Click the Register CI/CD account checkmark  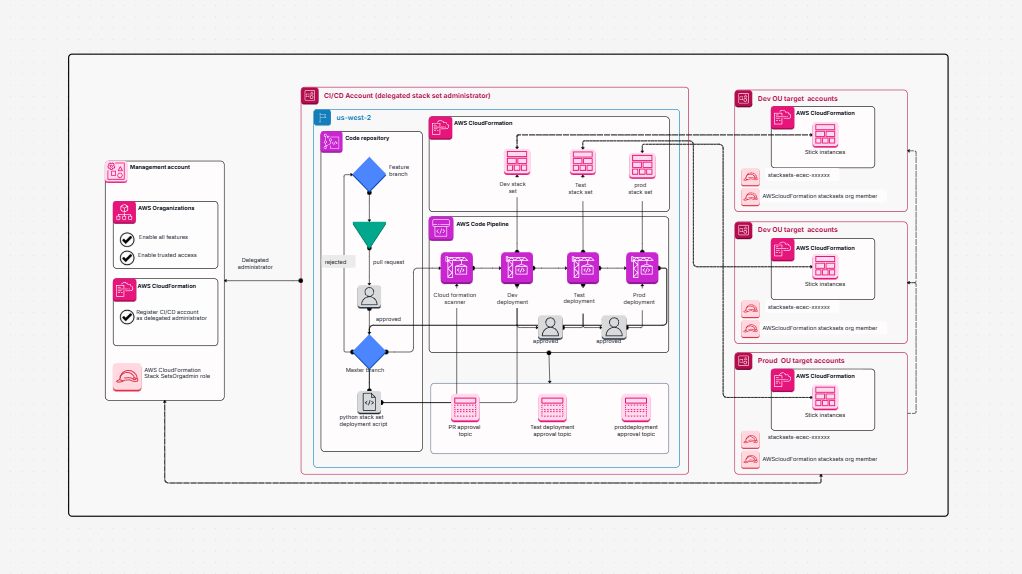coord(127,317)
